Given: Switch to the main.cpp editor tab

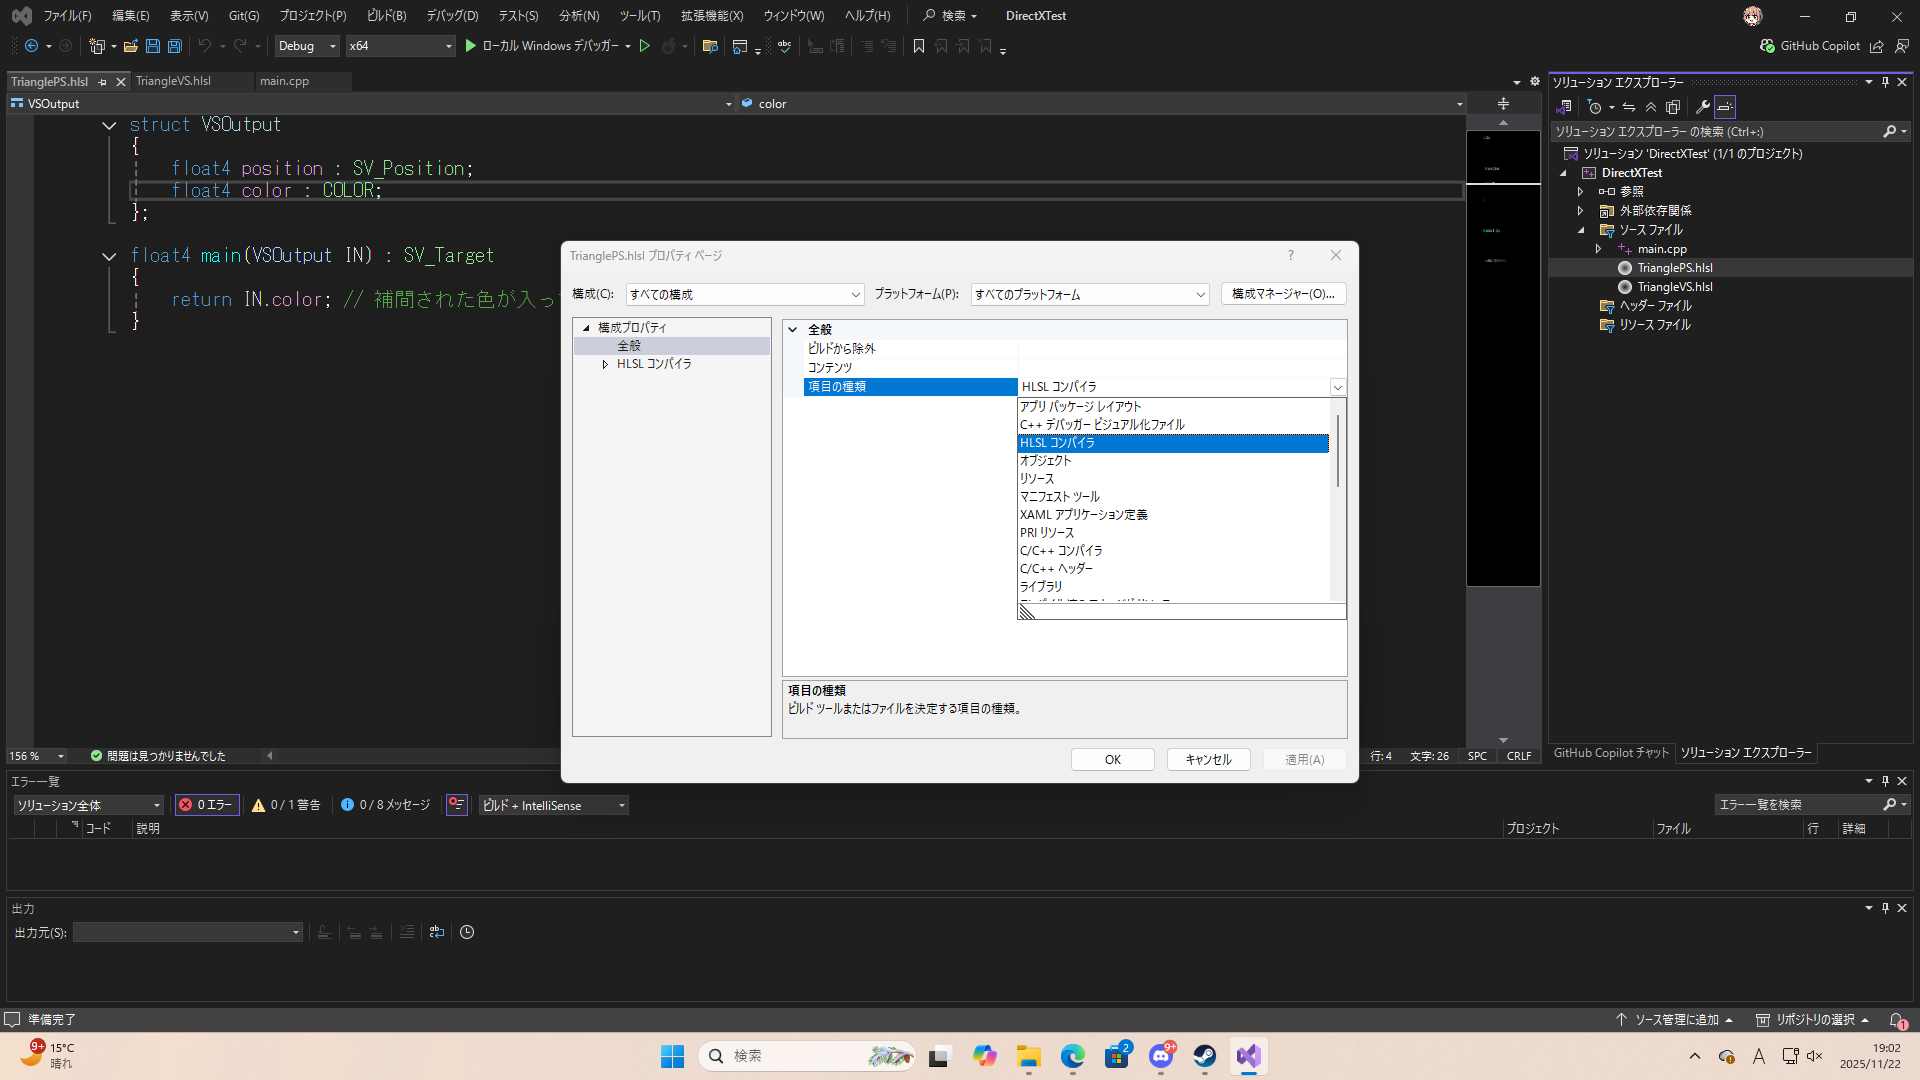Looking at the screenshot, I should click(284, 81).
